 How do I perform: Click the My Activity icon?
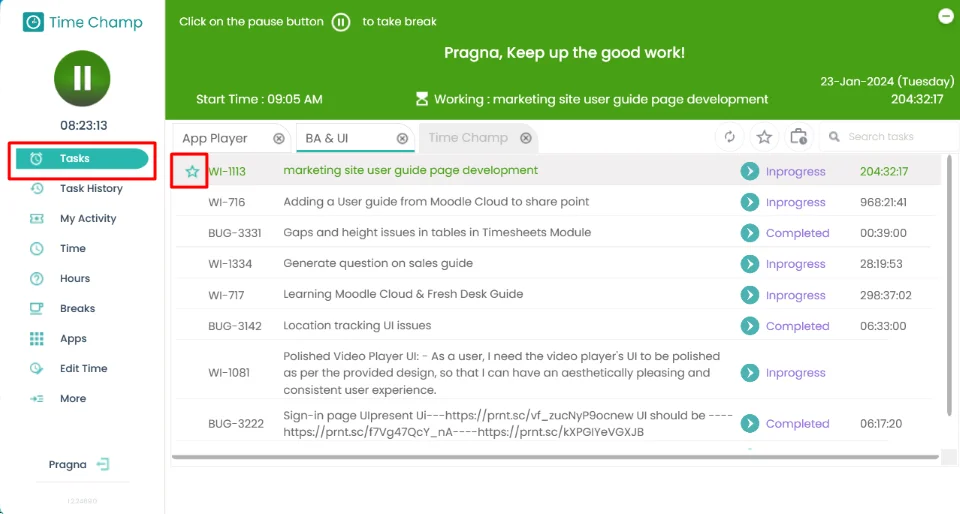[x=37, y=218]
